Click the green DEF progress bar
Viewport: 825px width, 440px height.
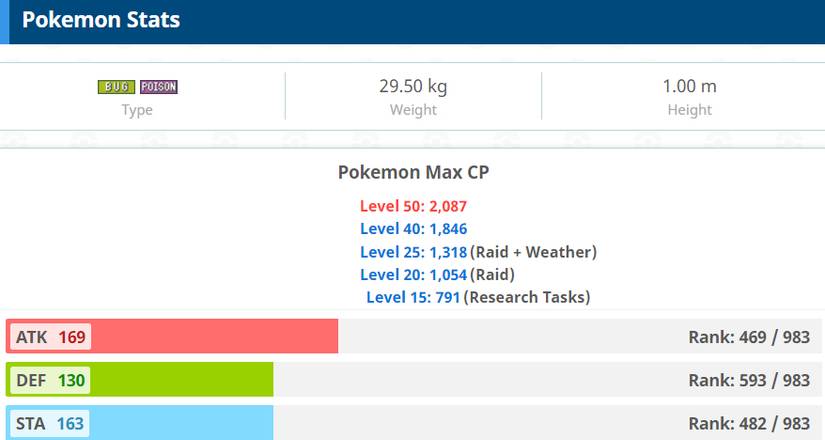pos(139,379)
